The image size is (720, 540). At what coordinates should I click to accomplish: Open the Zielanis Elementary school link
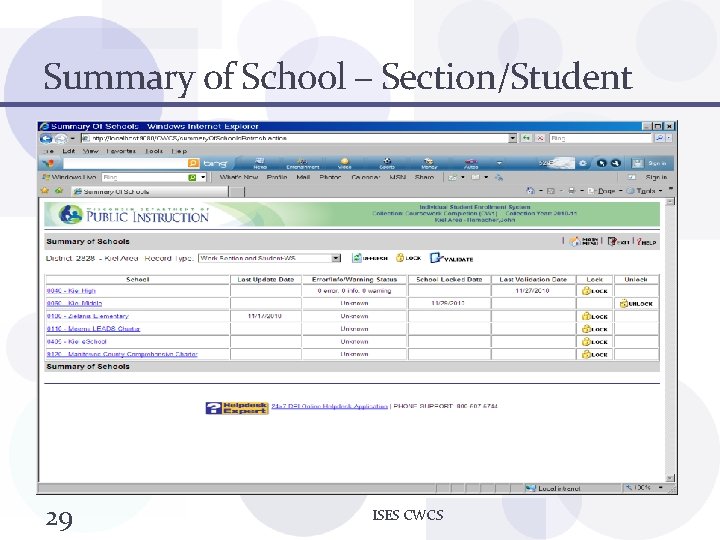point(88,316)
